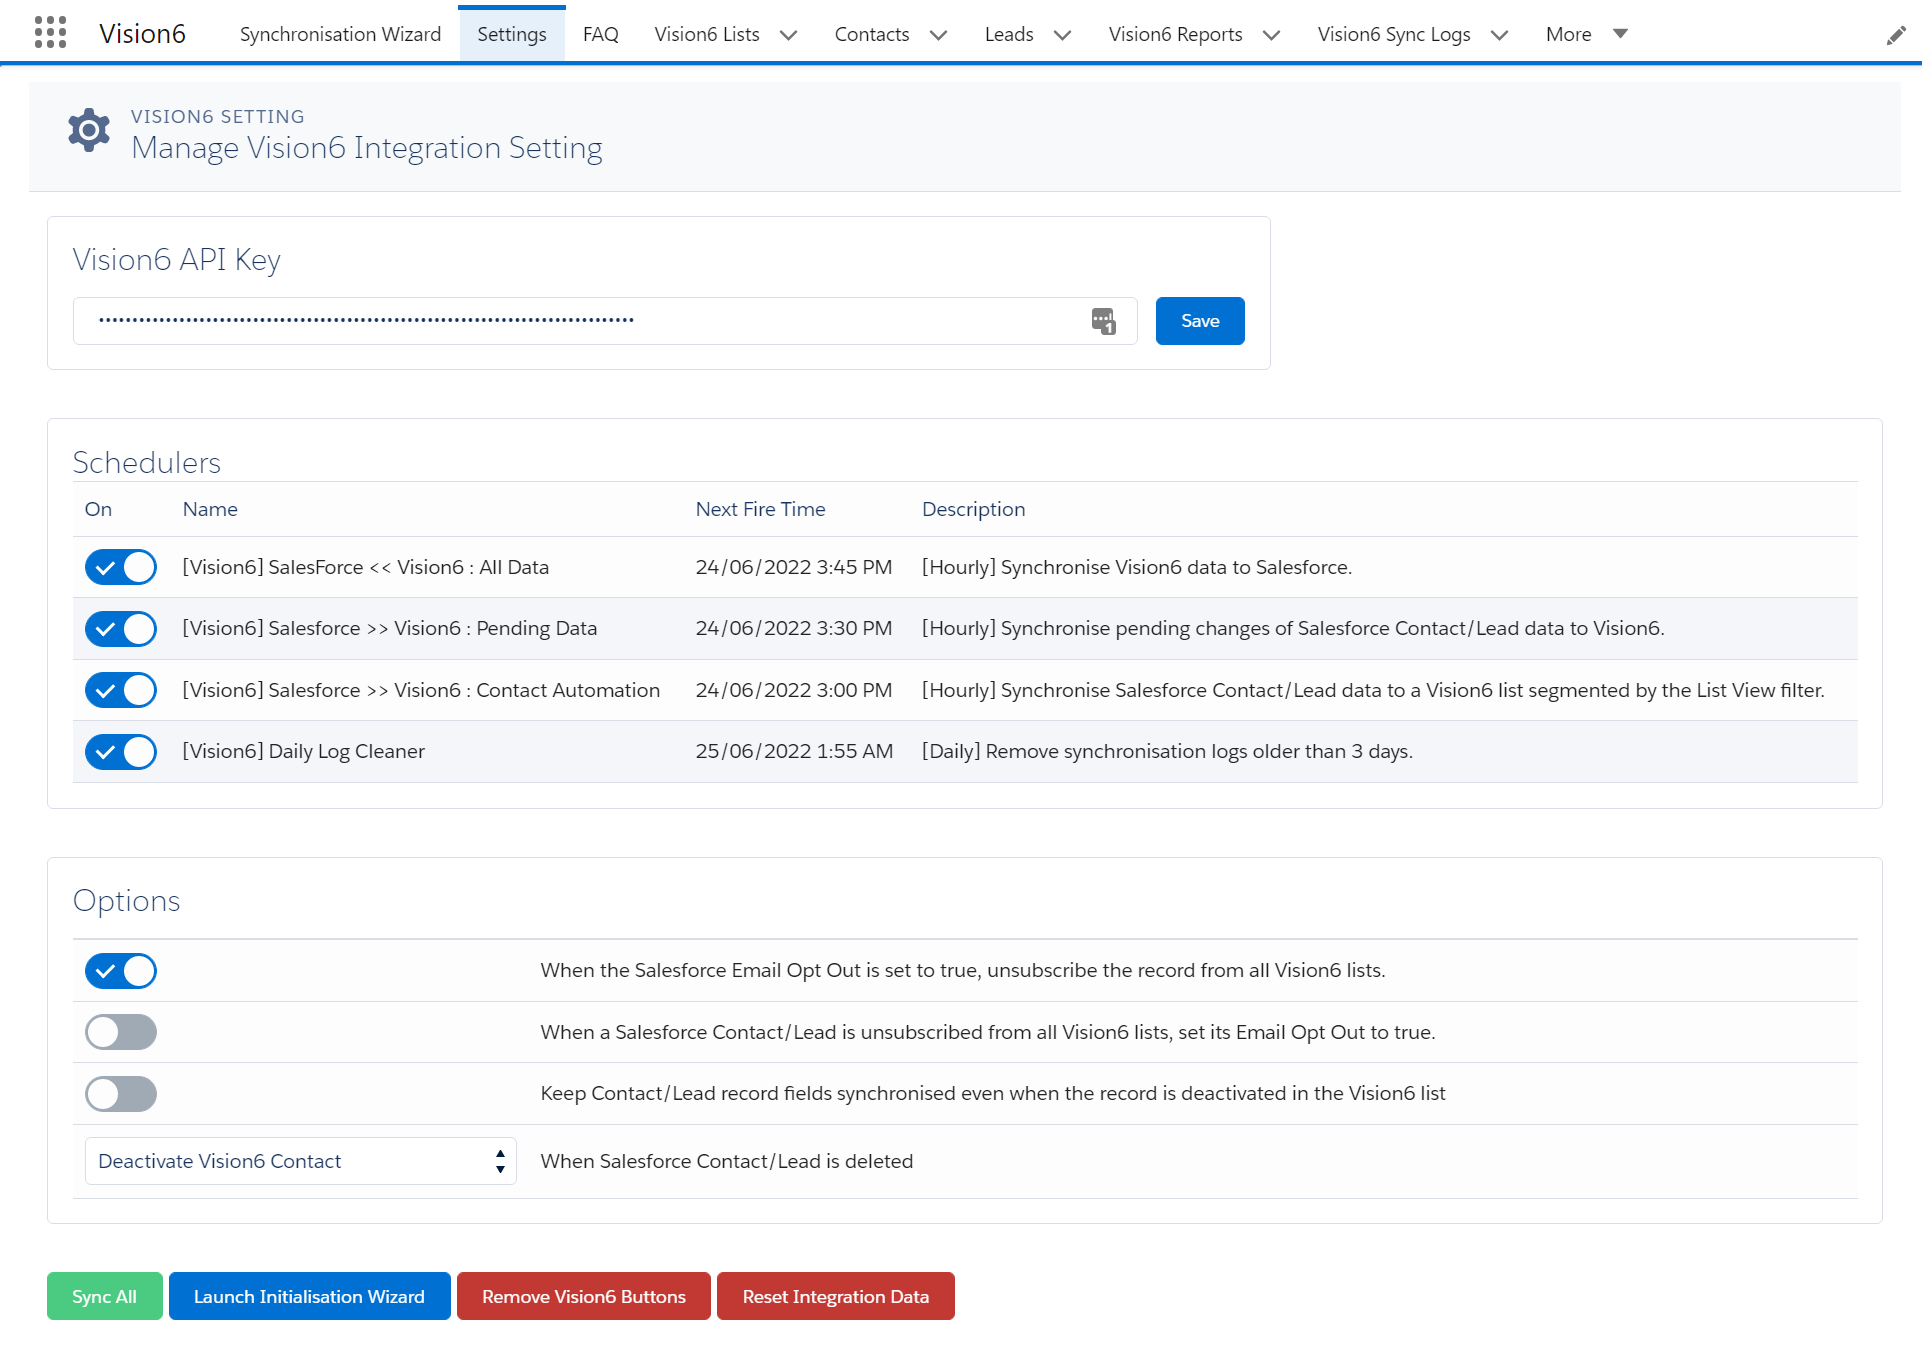Viewport: 1922px width, 1345px height.
Task: Open the More navigation dropdown
Action: (x=1587, y=34)
